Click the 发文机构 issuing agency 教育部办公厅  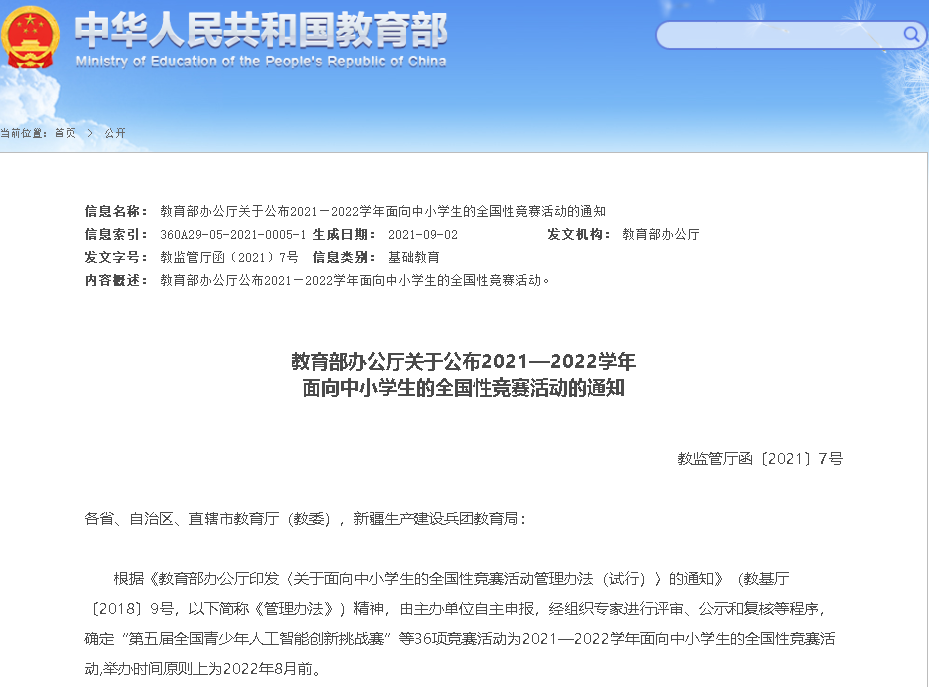click(659, 233)
